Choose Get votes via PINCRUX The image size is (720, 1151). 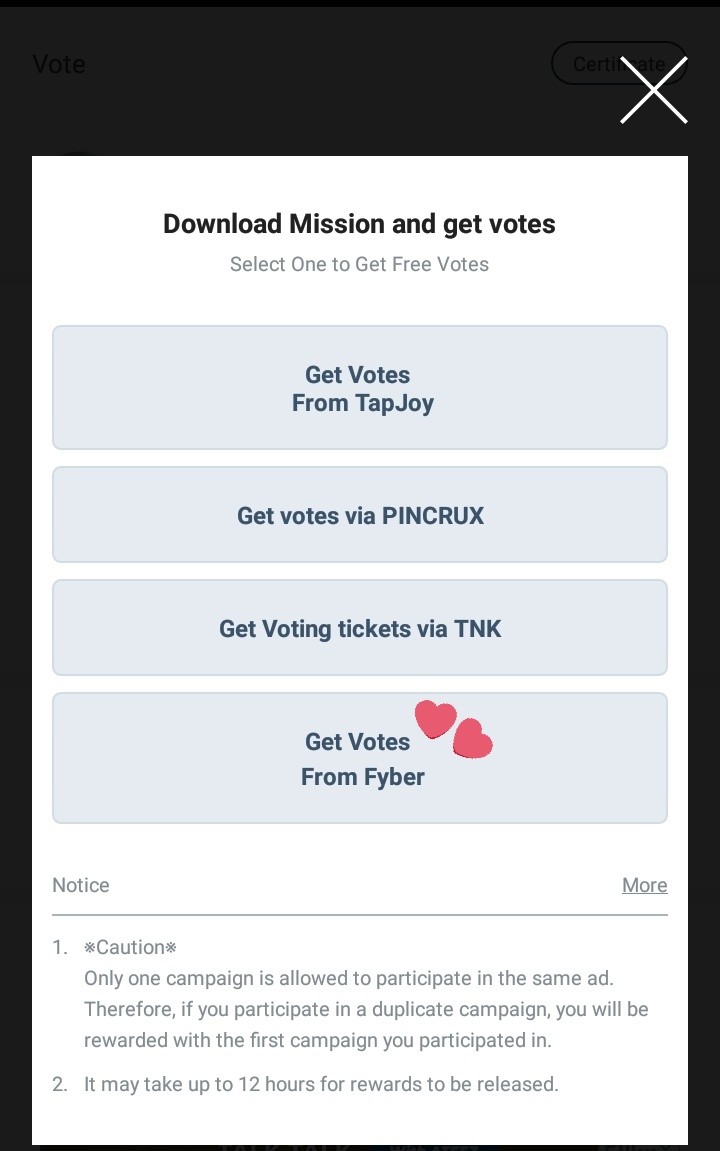coord(359,515)
